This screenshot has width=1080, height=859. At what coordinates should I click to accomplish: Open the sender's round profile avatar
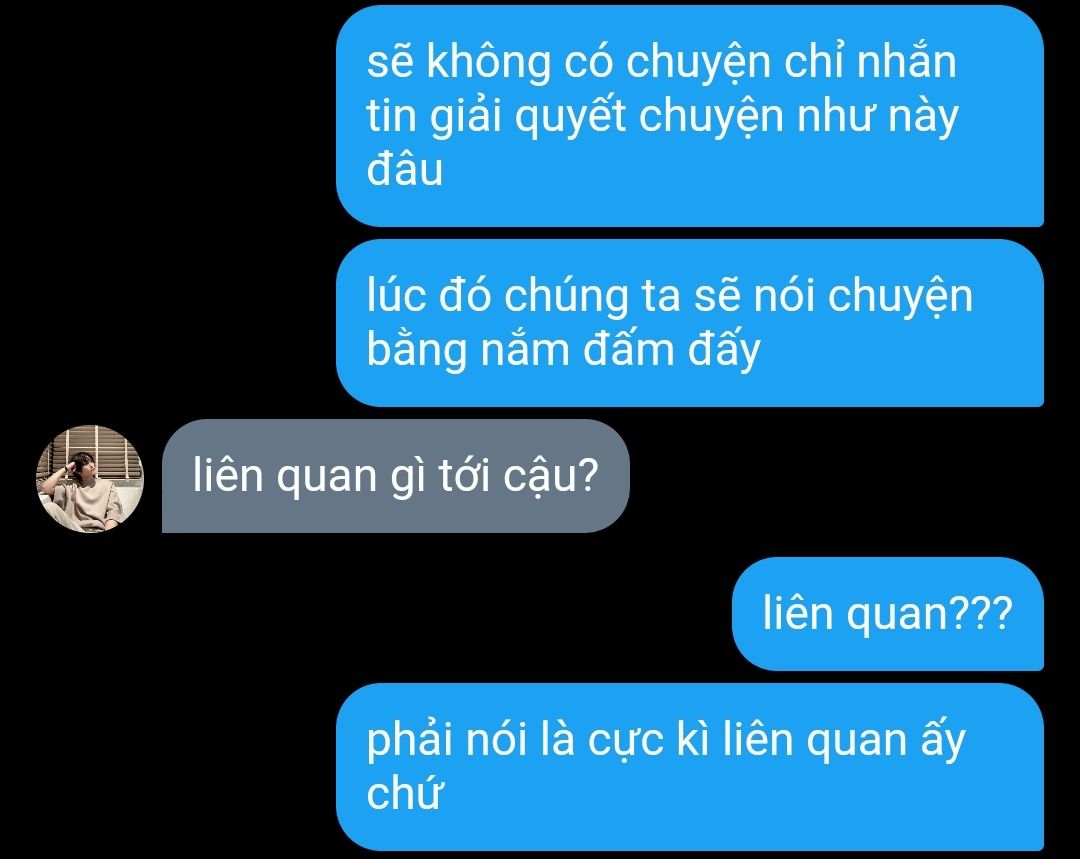[x=90, y=479]
